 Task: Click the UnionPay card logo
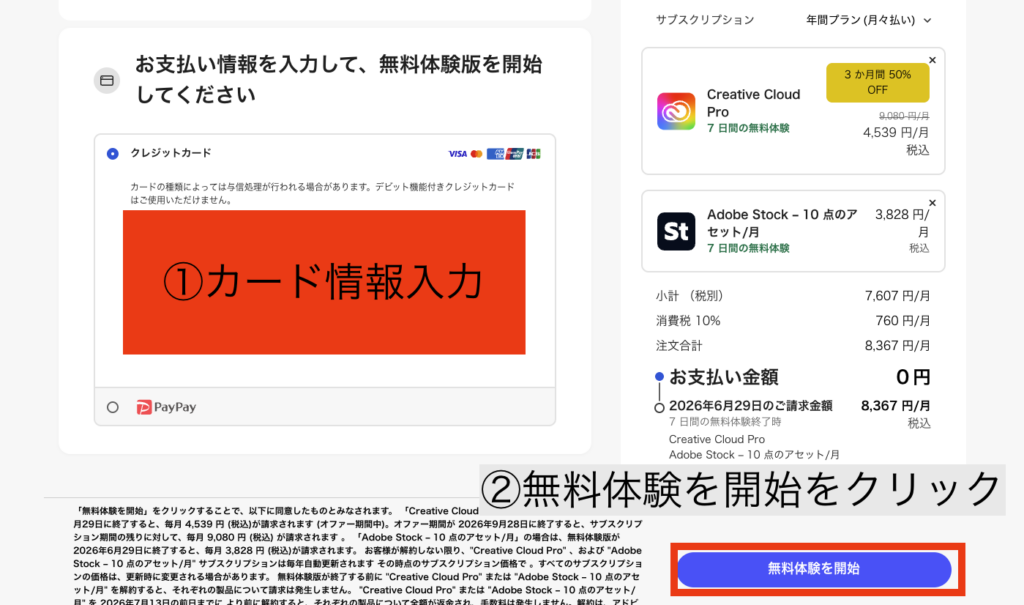(x=515, y=154)
